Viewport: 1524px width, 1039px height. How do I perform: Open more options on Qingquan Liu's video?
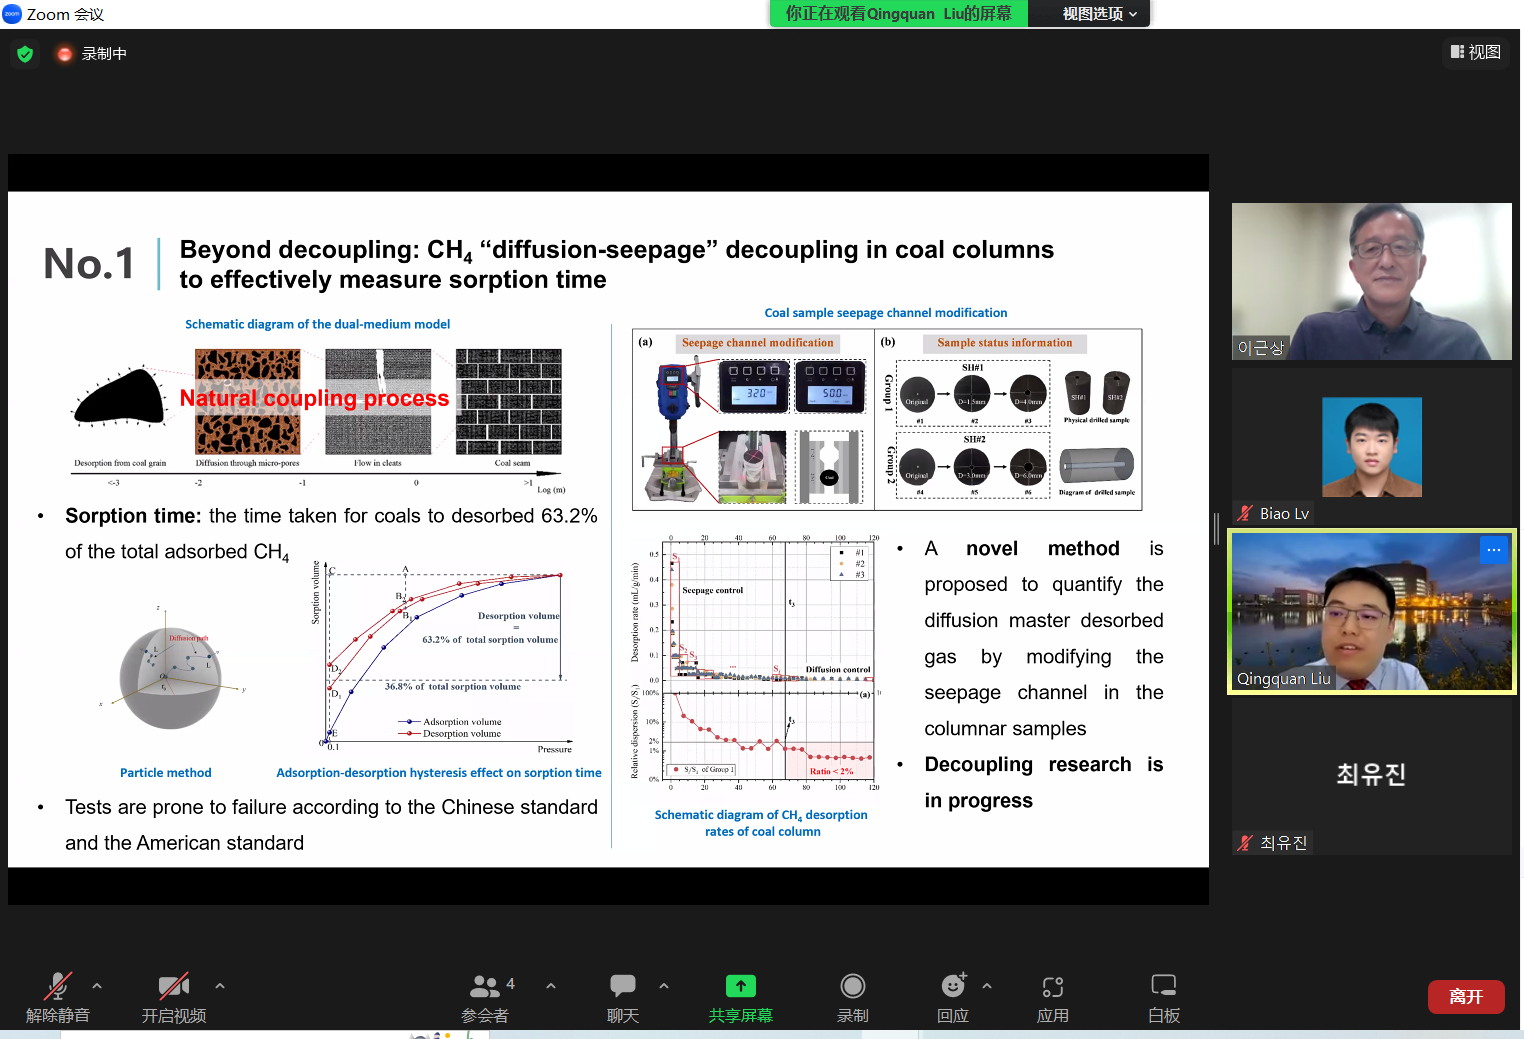click(x=1493, y=550)
